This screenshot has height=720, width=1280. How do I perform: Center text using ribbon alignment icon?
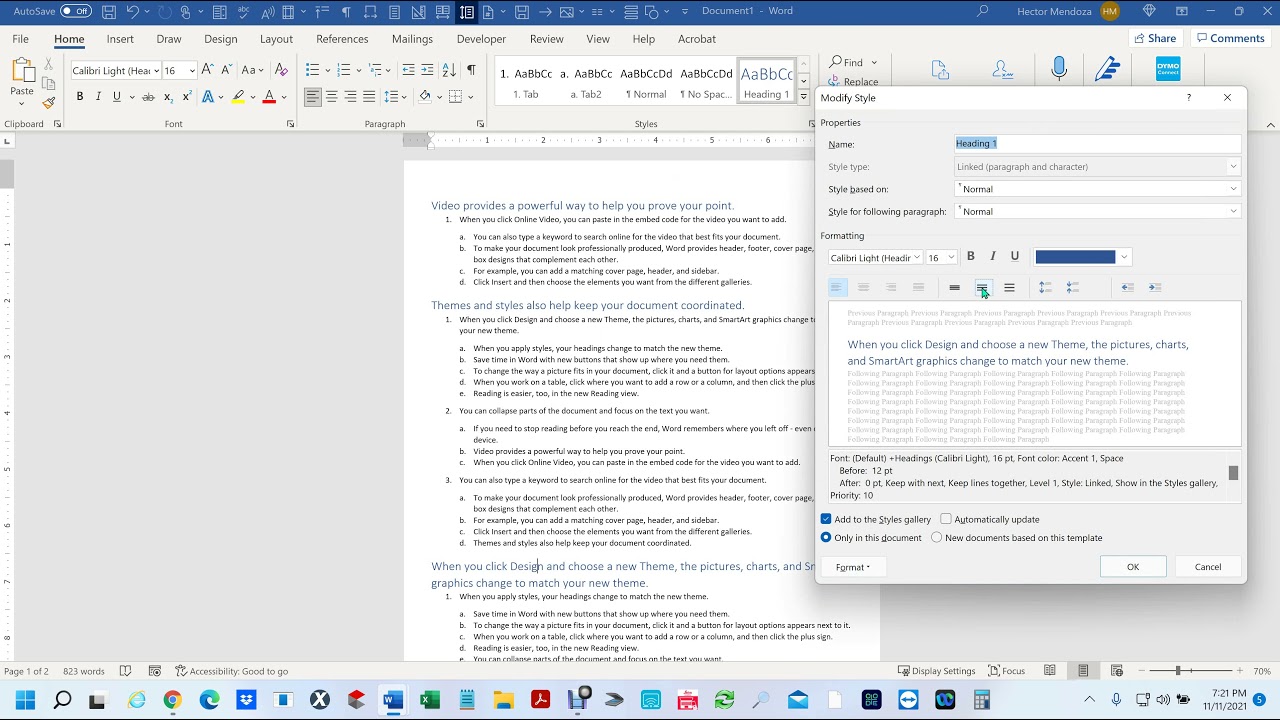point(331,97)
